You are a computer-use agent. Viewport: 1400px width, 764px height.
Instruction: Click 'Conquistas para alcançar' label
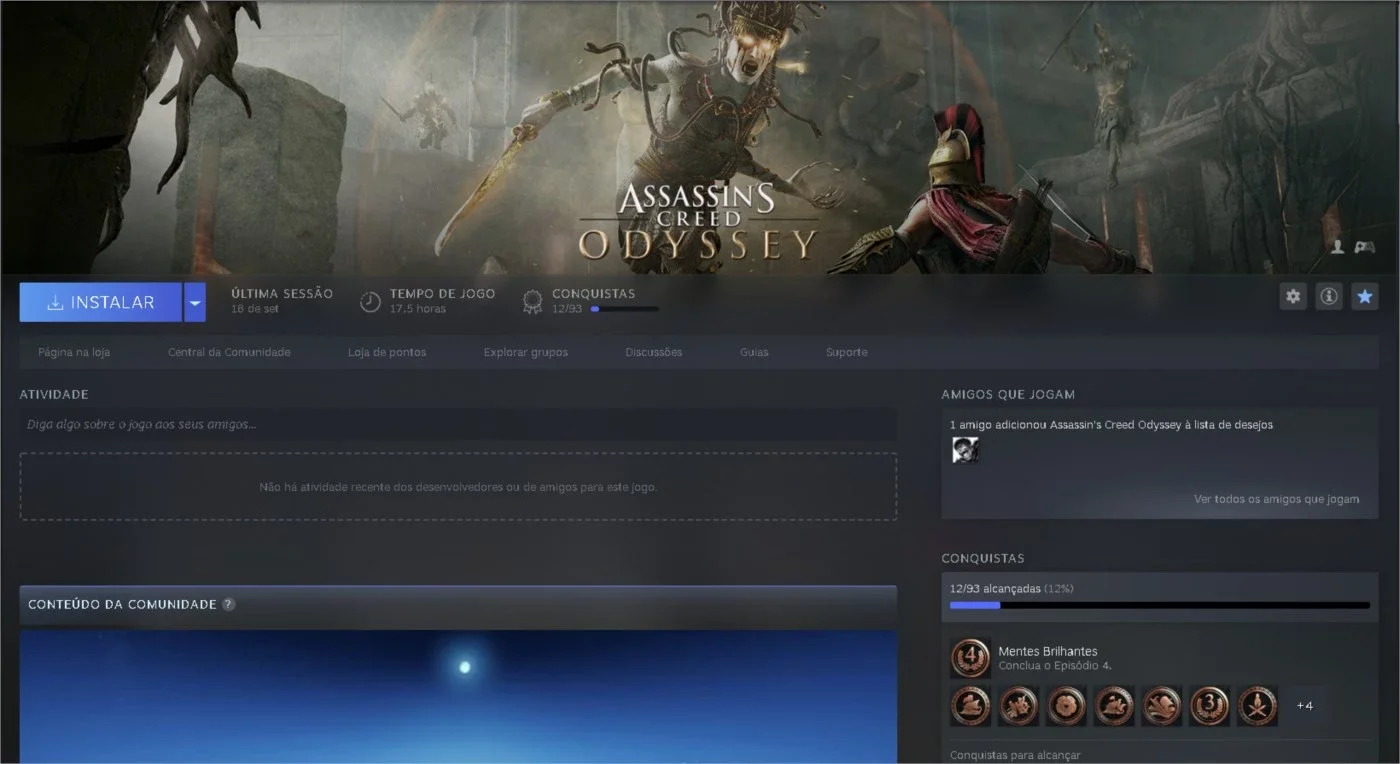1015,756
